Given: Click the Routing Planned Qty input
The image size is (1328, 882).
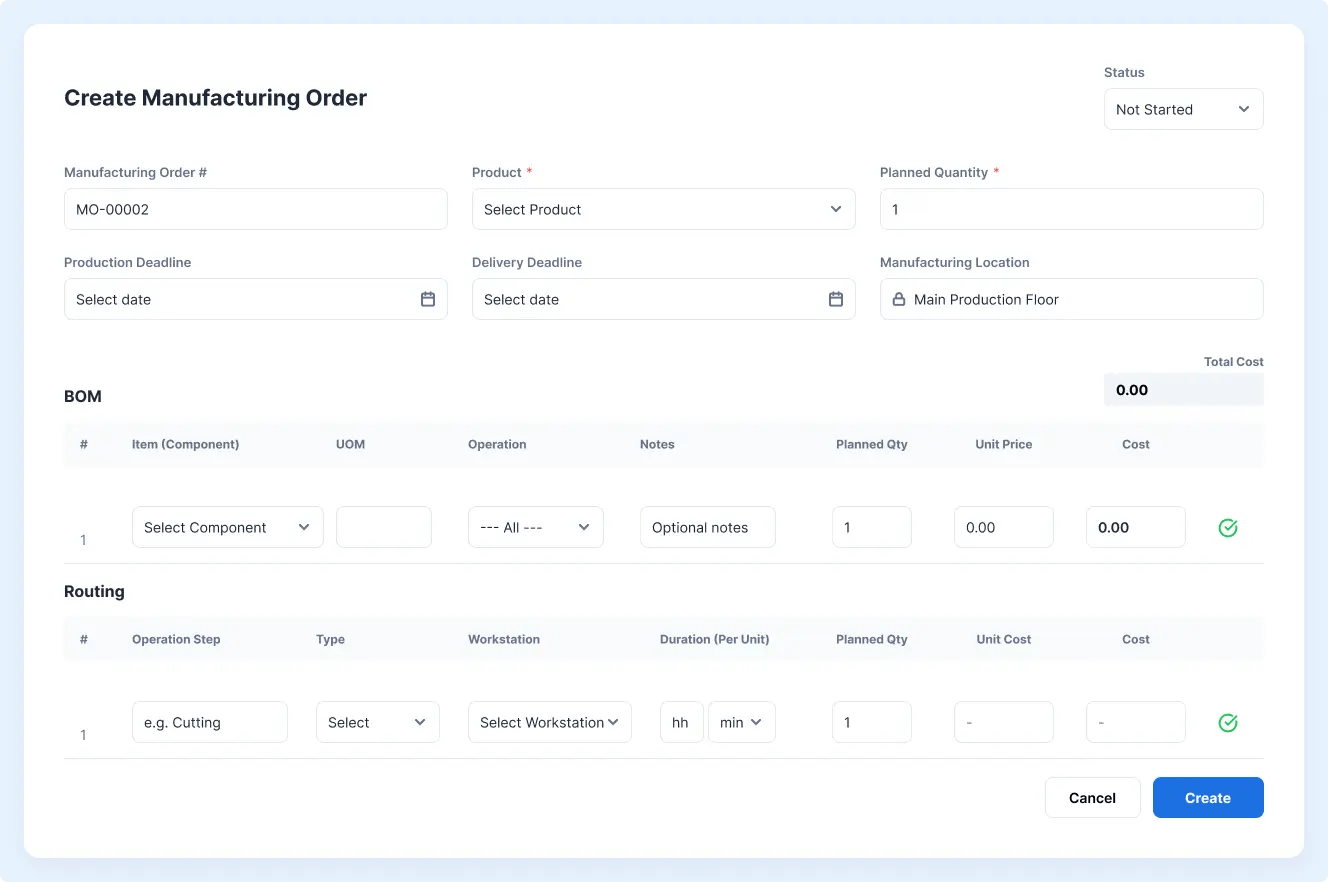Looking at the screenshot, I should [872, 722].
